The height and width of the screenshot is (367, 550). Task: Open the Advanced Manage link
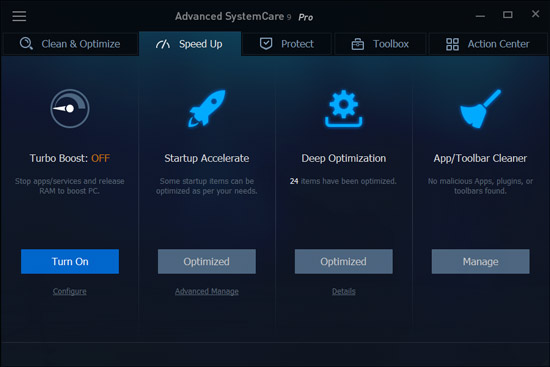pos(207,291)
